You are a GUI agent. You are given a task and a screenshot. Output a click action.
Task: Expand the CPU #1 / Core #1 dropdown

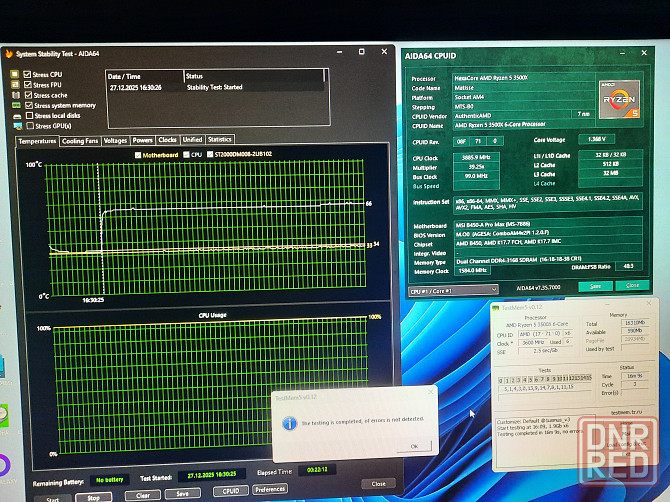453,291
